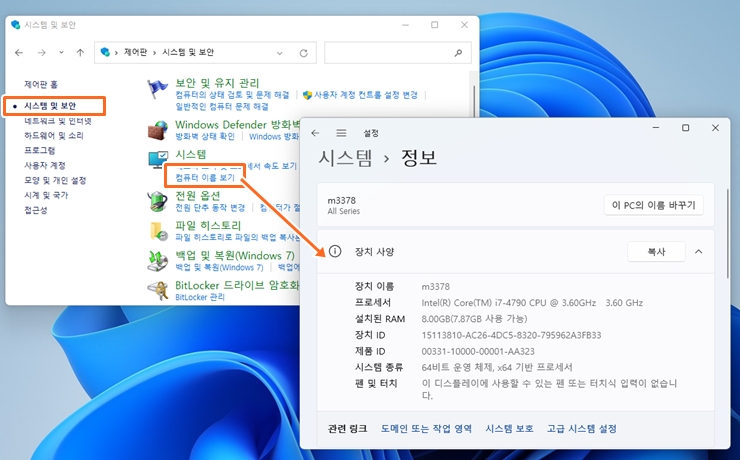Open 프로그램 category in sidebar
Viewport: 740px width, 460px height.
click(x=40, y=151)
